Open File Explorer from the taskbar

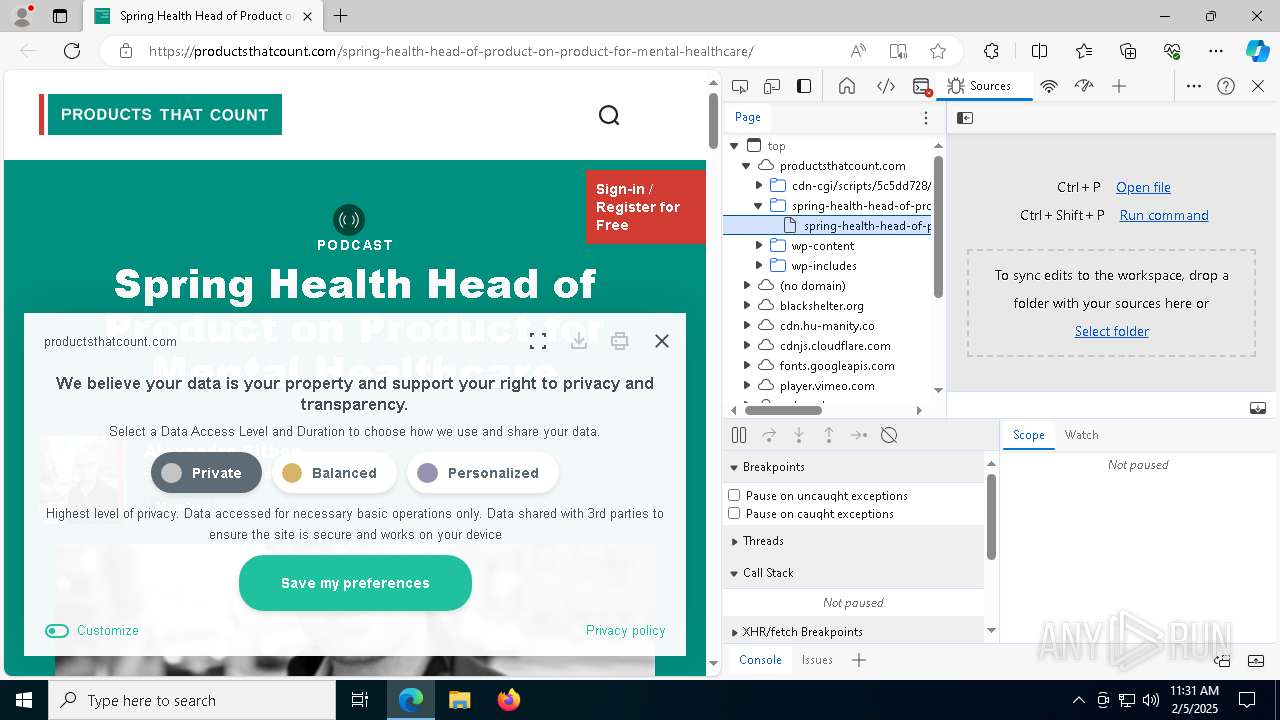pyautogui.click(x=459, y=700)
